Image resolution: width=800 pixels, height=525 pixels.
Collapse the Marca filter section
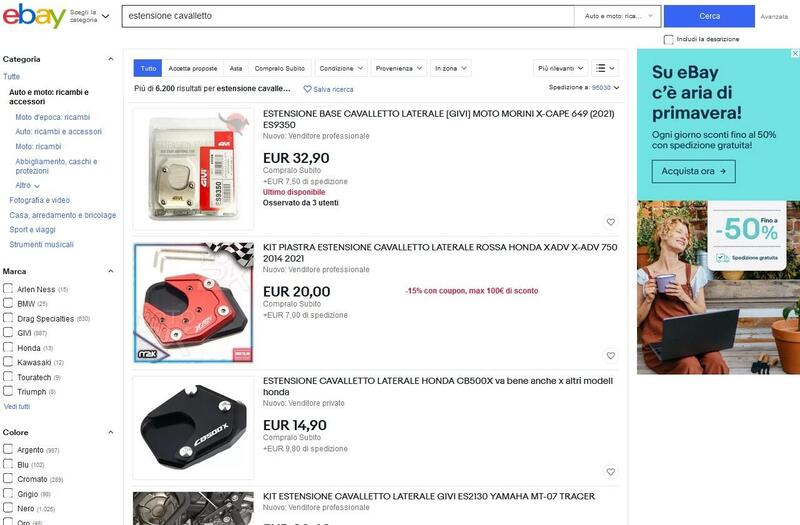[111, 271]
